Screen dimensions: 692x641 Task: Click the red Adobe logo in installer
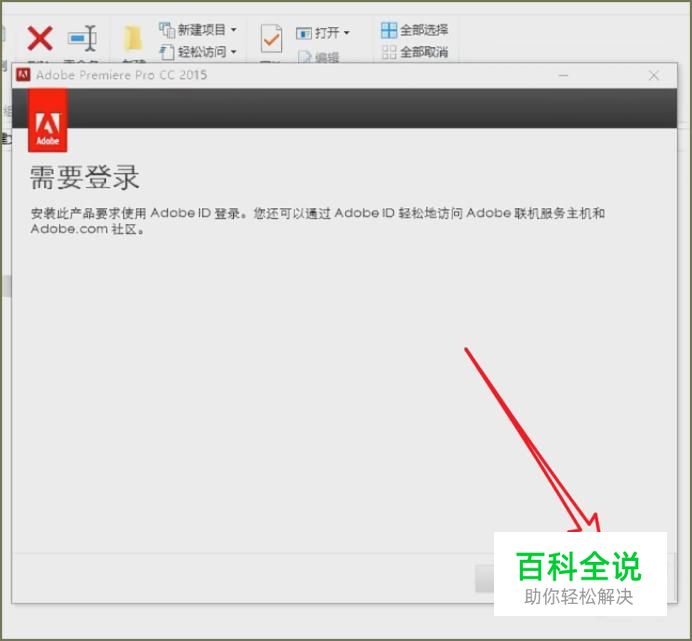48,120
